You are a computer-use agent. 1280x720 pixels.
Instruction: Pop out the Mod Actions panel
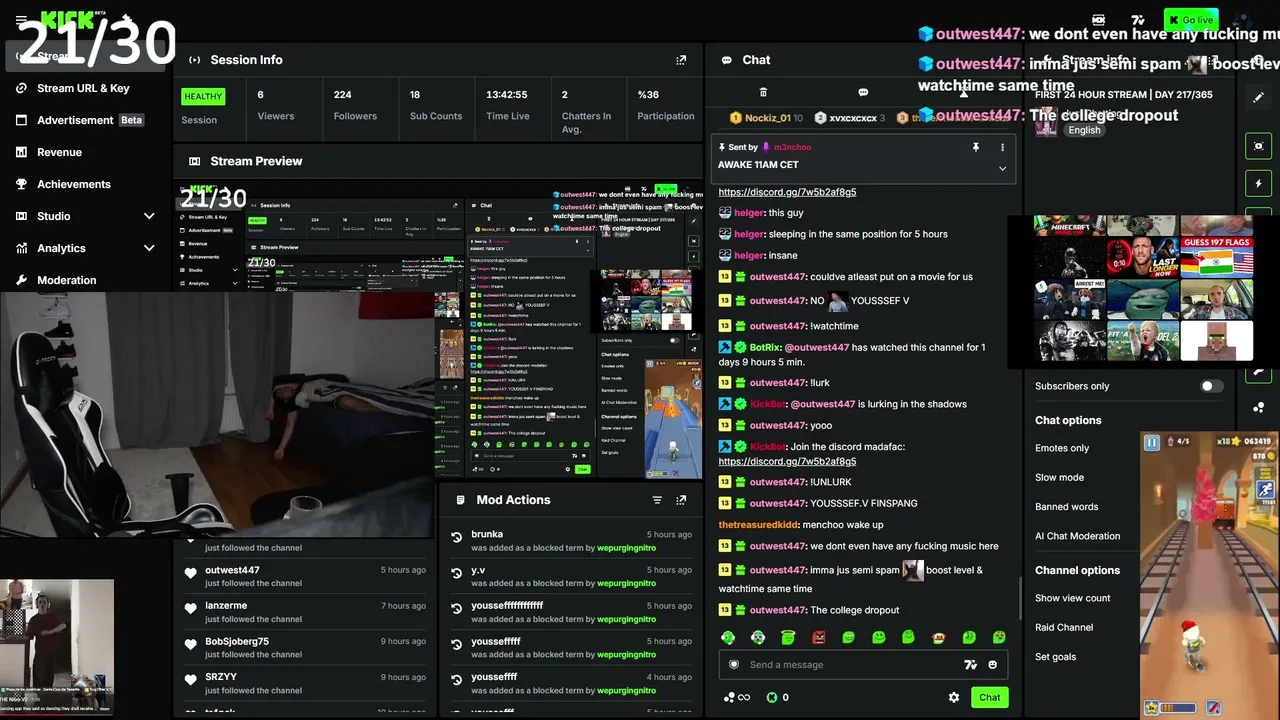click(x=681, y=500)
